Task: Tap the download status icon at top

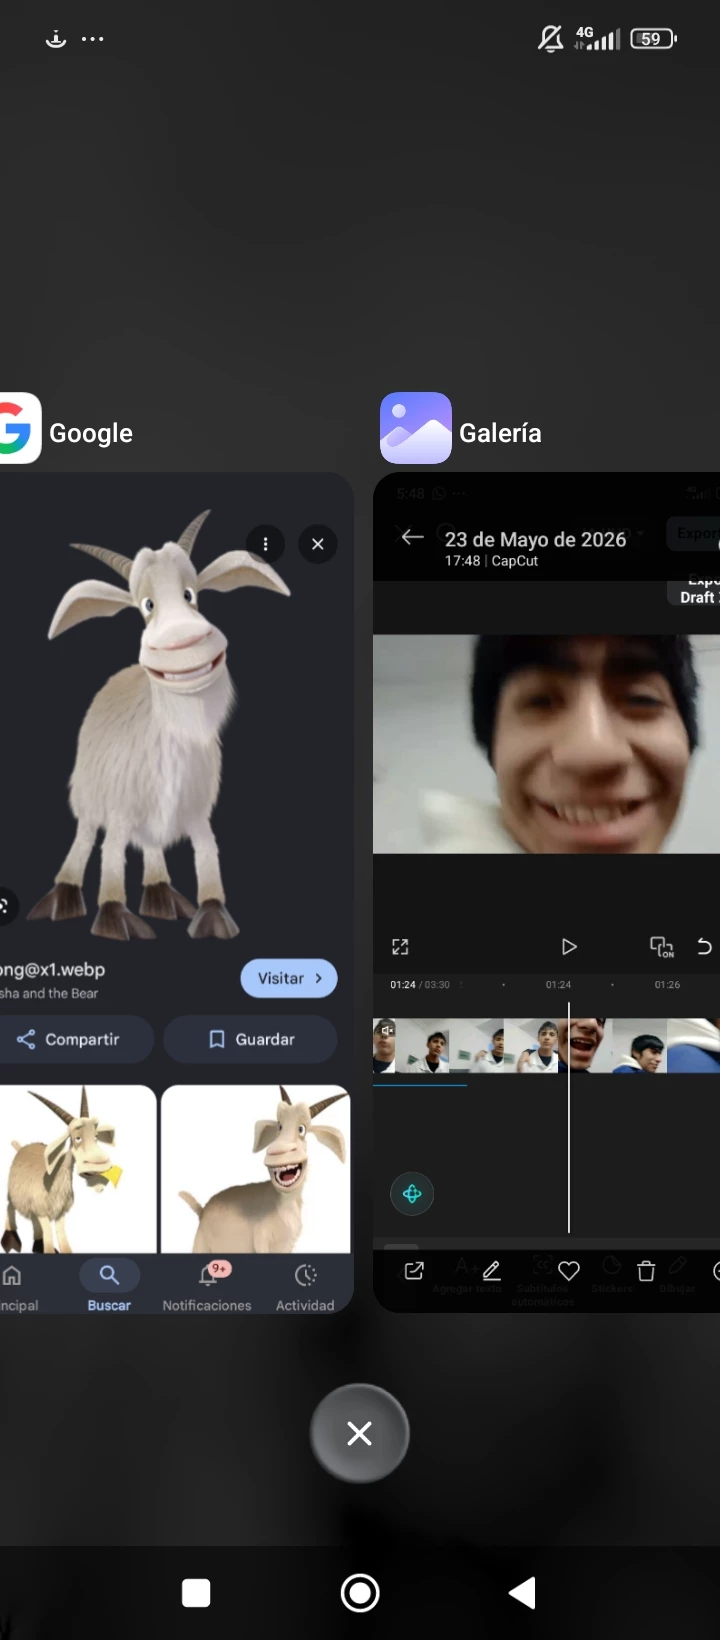Action: click(56, 39)
